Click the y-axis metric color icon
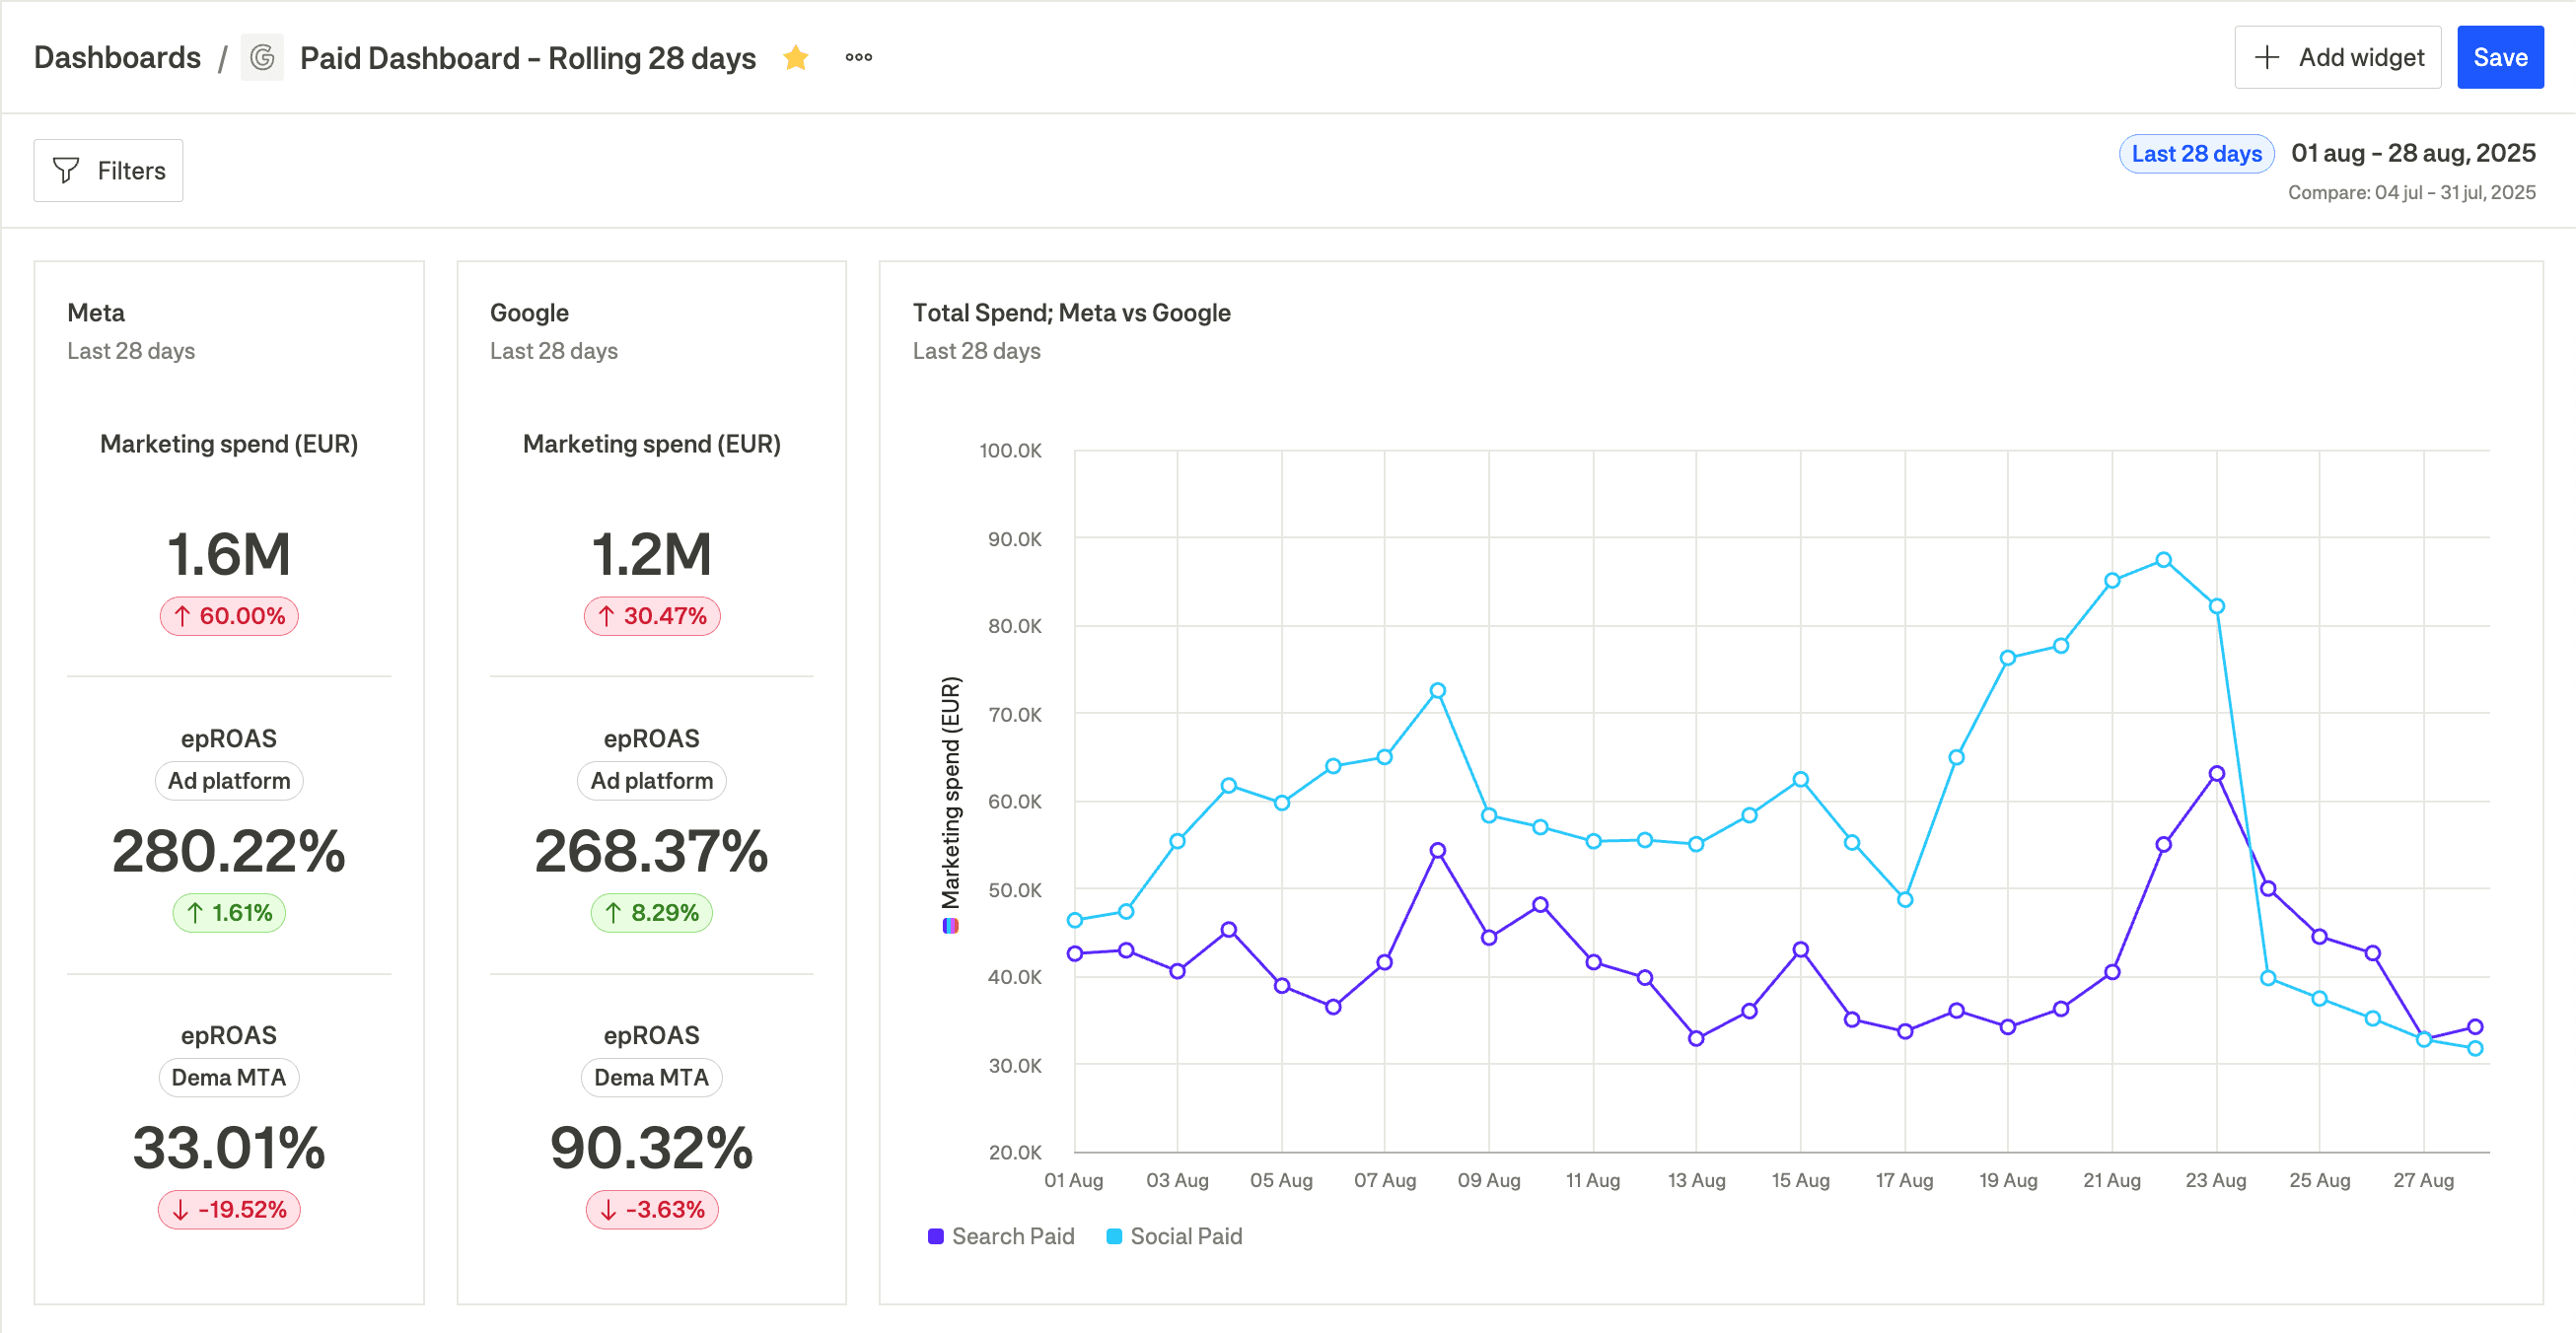The width and height of the screenshot is (2576, 1333). 950,926
